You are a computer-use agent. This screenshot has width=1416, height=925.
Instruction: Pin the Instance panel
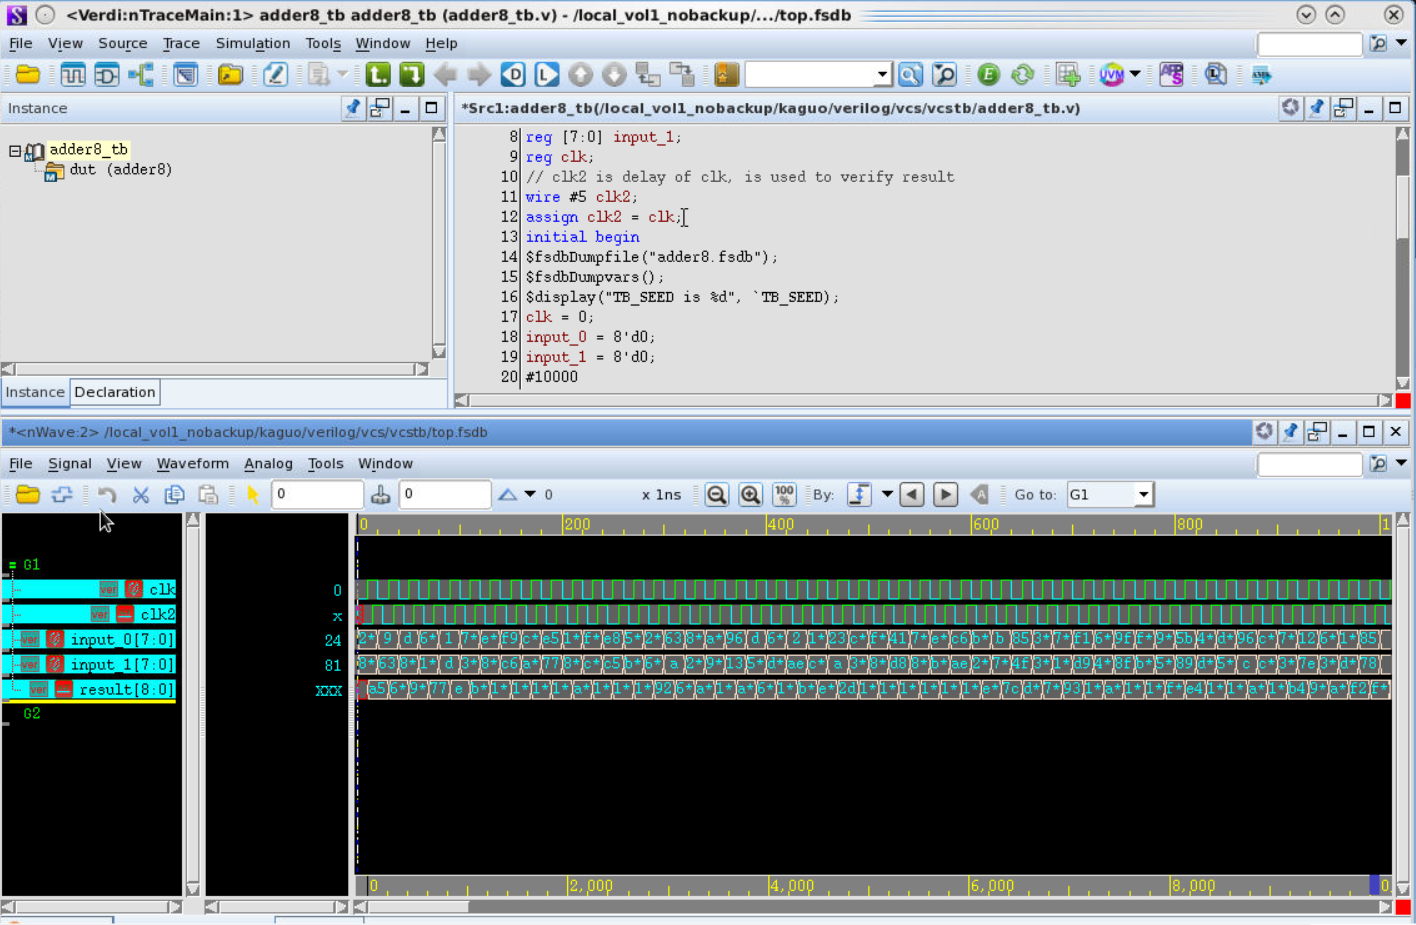click(x=353, y=108)
